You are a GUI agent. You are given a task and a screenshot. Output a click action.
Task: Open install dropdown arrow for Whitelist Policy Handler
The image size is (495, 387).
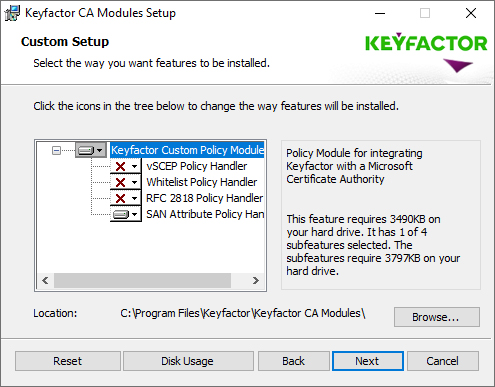pyautogui.click(x=134, y=182)
